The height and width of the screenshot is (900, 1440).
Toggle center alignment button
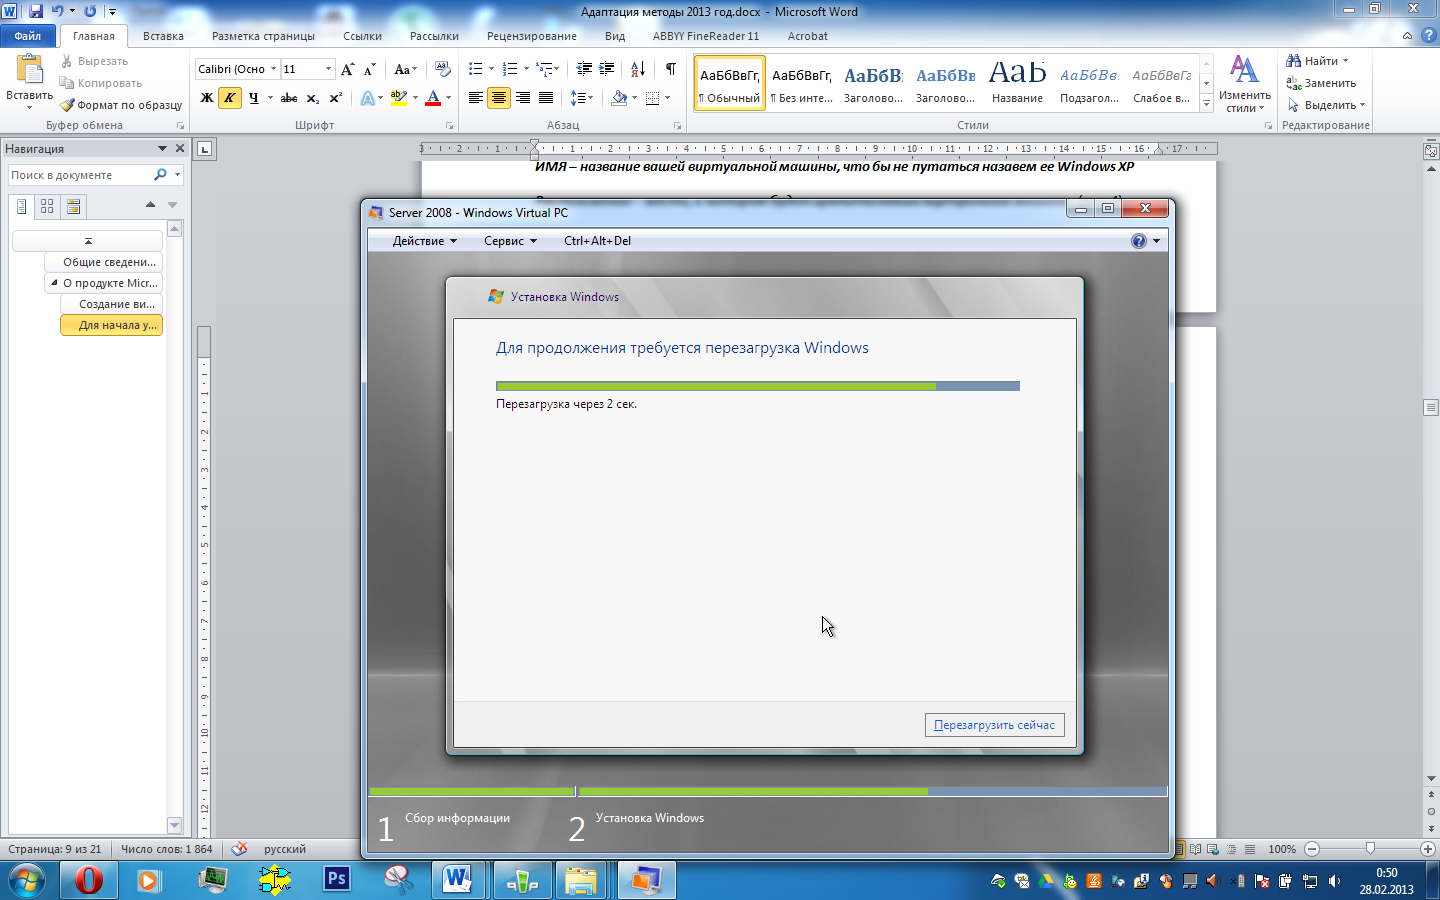498,98
